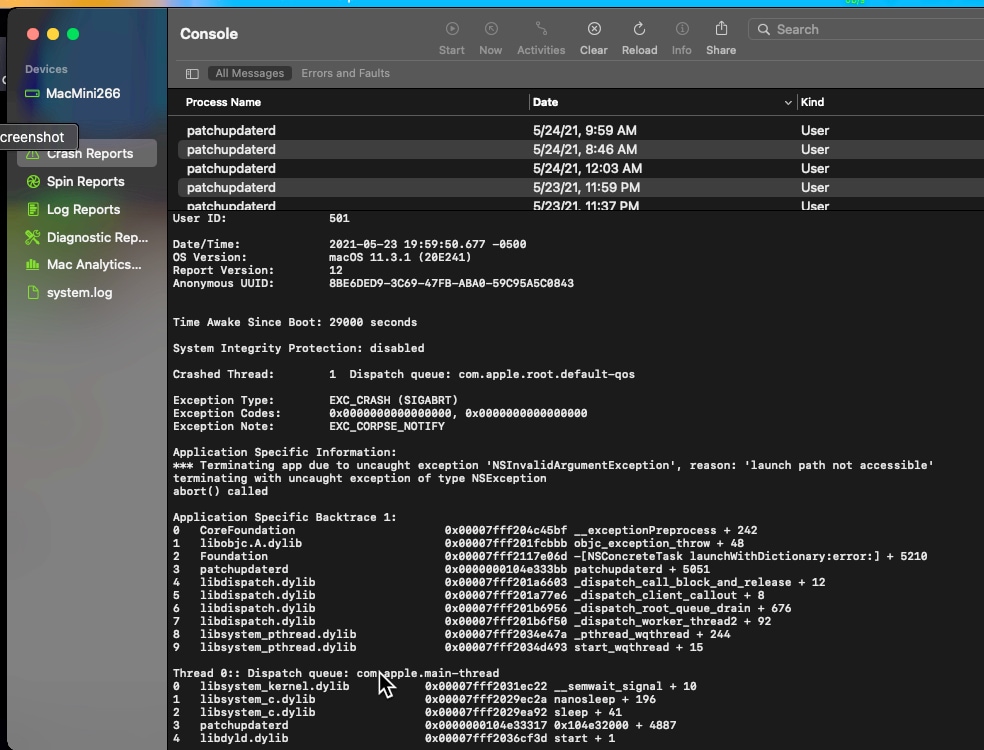The width and height of the screenshot is (984, 750).
Task: Click the abort() called line
Action: tap(220, 491)
